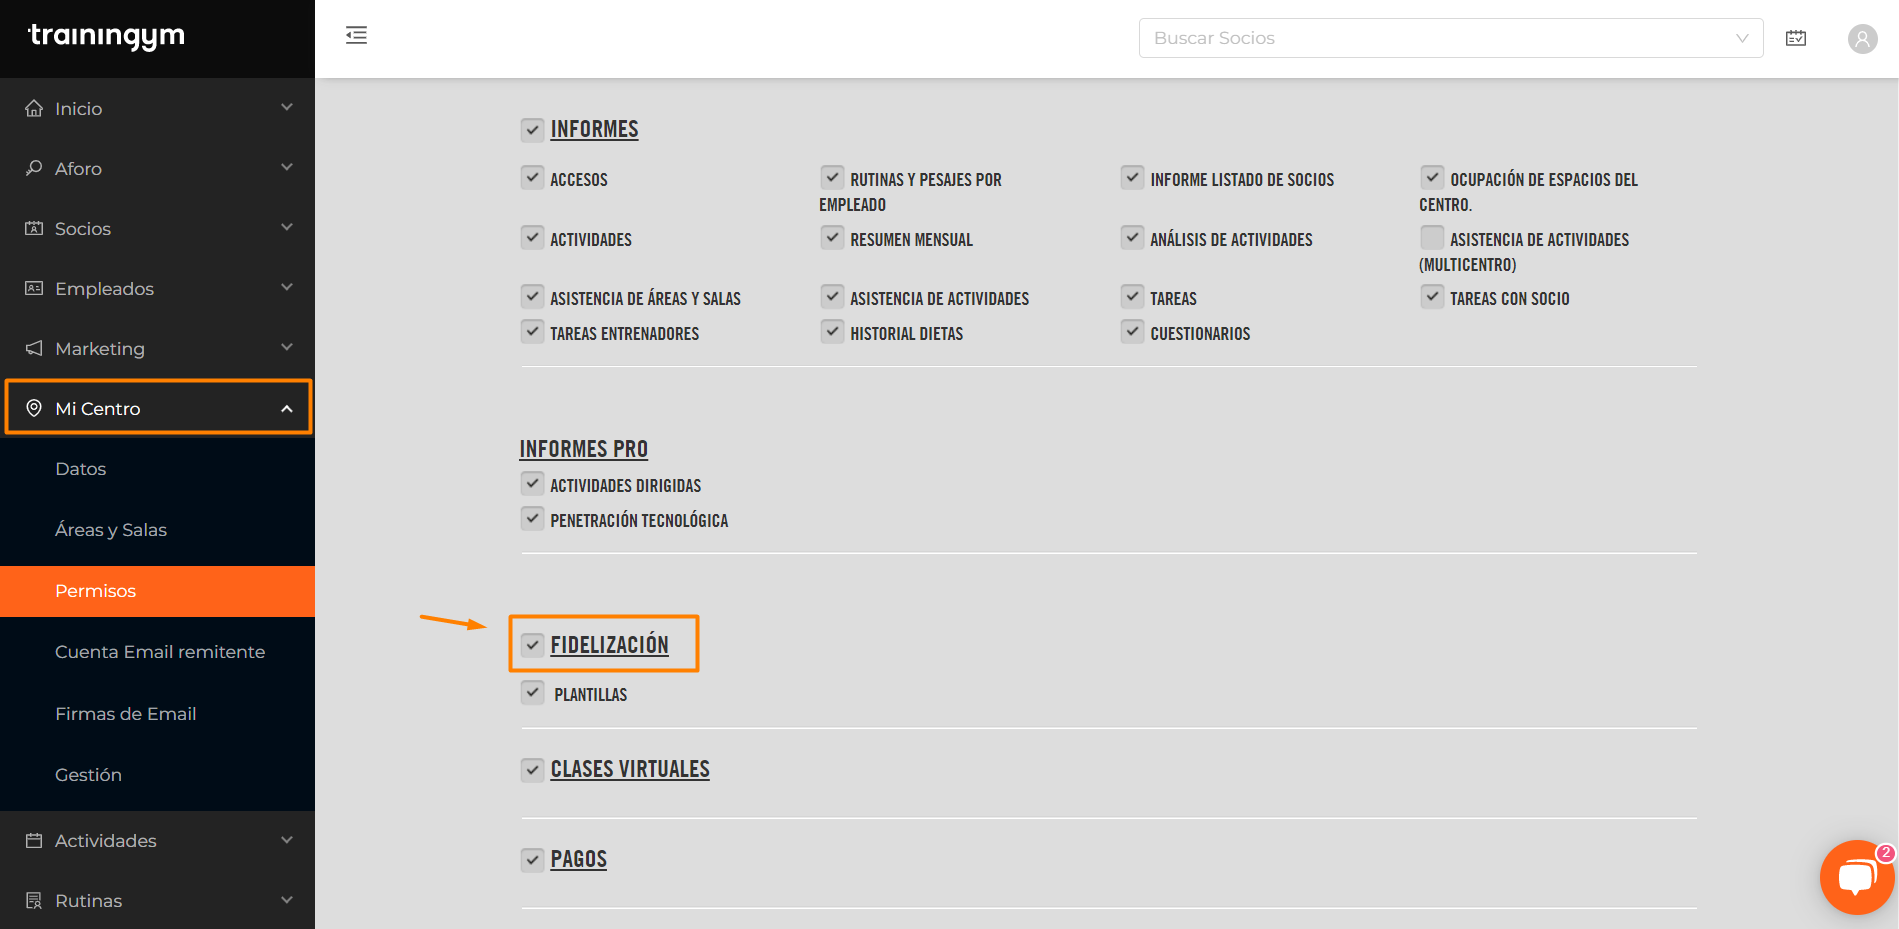Expand the Socios menu chevron
The height and width of the screenshot is (929, 1899).
tap(287, 228)
